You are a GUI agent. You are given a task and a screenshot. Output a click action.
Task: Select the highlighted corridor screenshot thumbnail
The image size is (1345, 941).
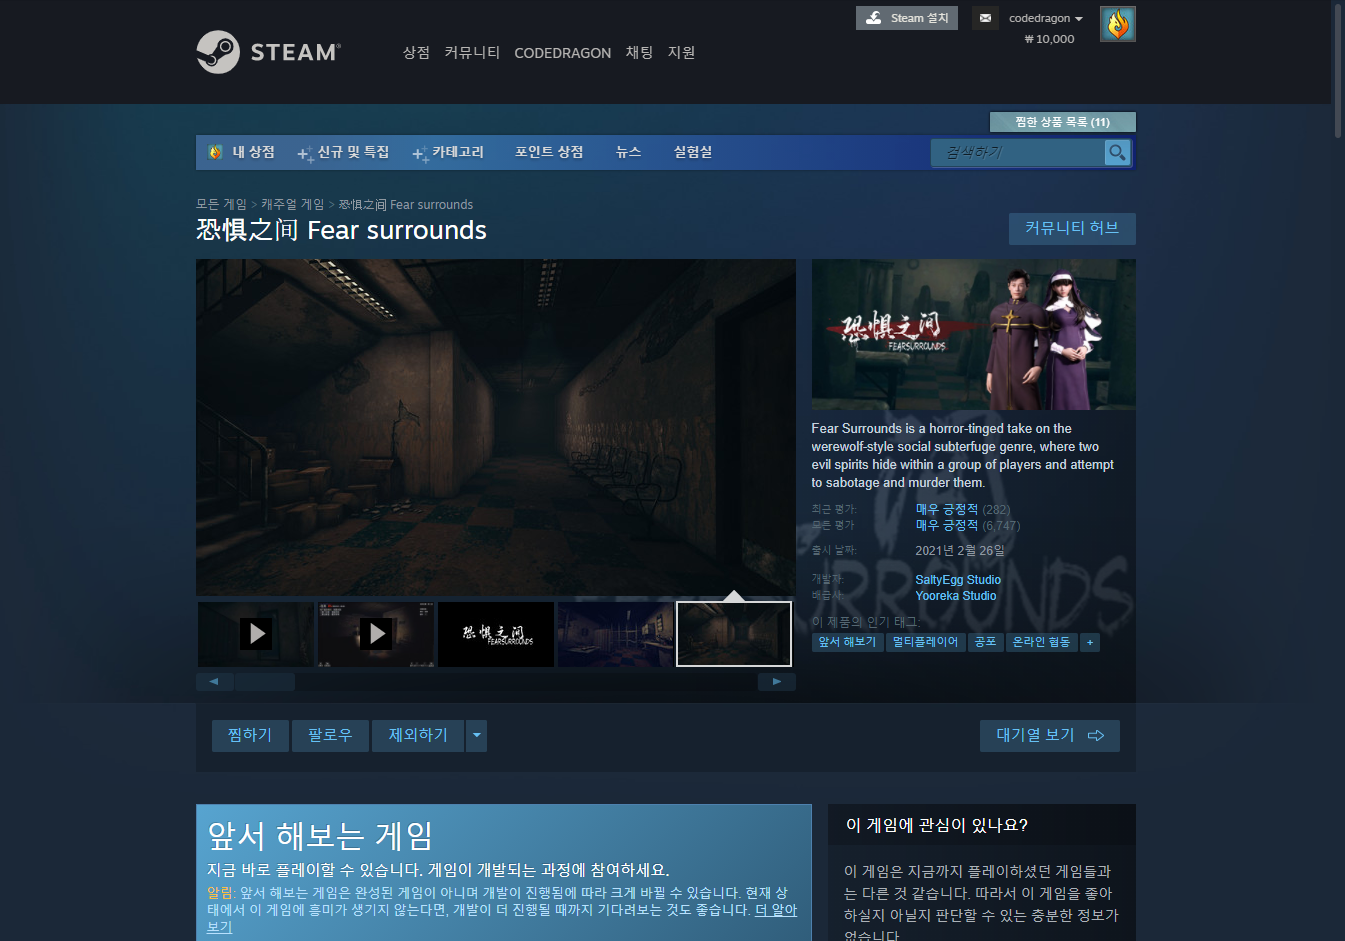tap(734, 634)
